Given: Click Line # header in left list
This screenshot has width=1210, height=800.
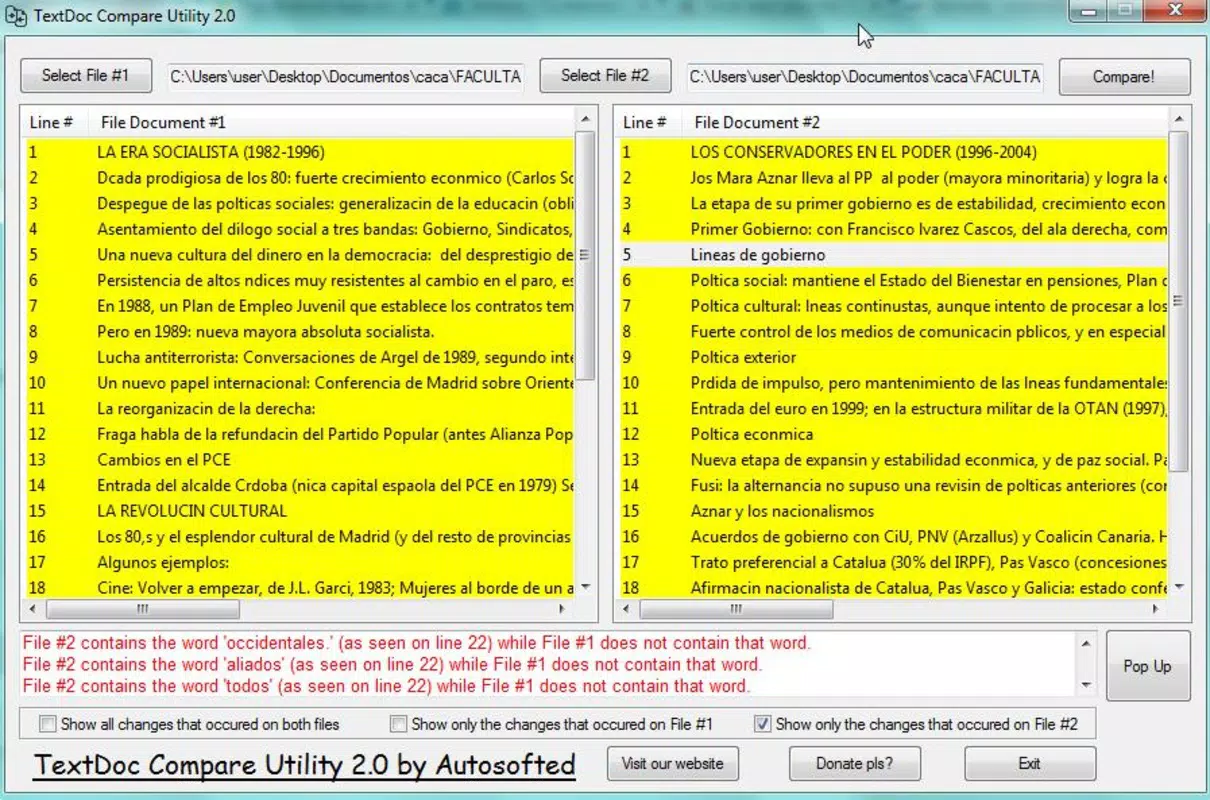Looking at the screenshot, I should pos(55,122).
